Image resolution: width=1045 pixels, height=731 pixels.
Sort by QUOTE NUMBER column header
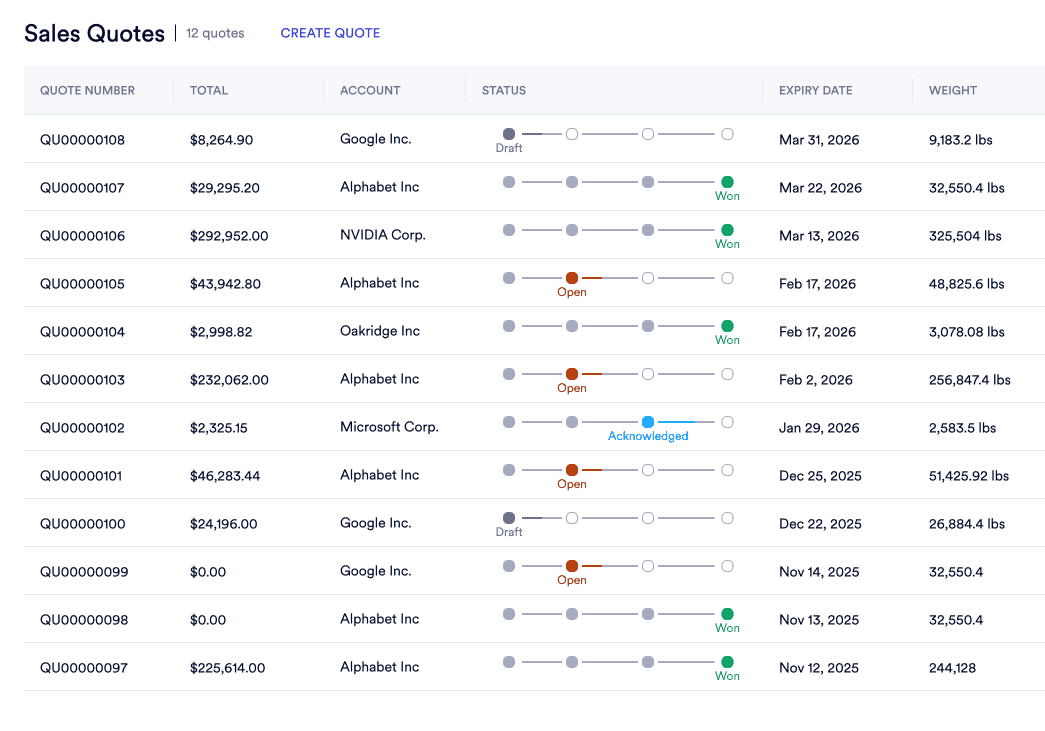pos(87,90)
